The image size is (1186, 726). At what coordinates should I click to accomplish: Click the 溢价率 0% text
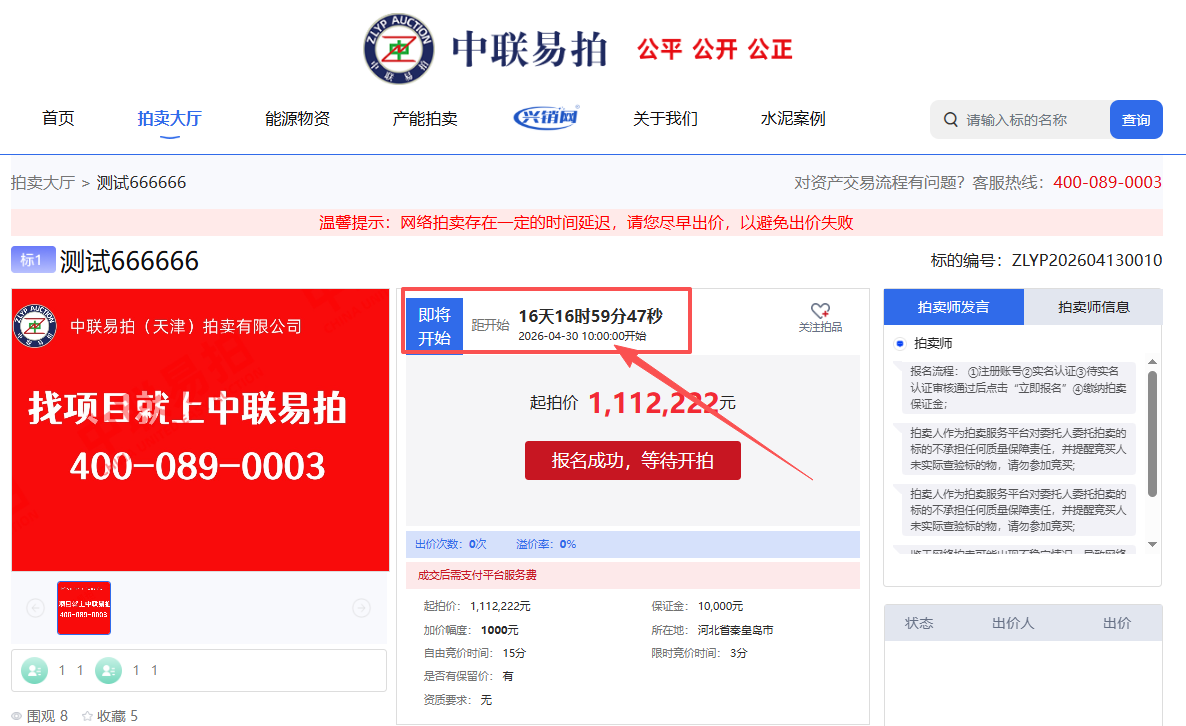tap(546, 544)
